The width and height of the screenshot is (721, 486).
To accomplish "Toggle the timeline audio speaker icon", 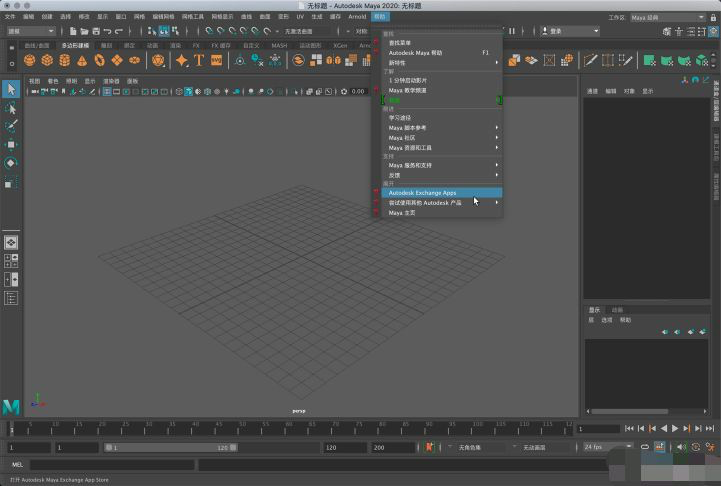I will [x=681, y=447].
